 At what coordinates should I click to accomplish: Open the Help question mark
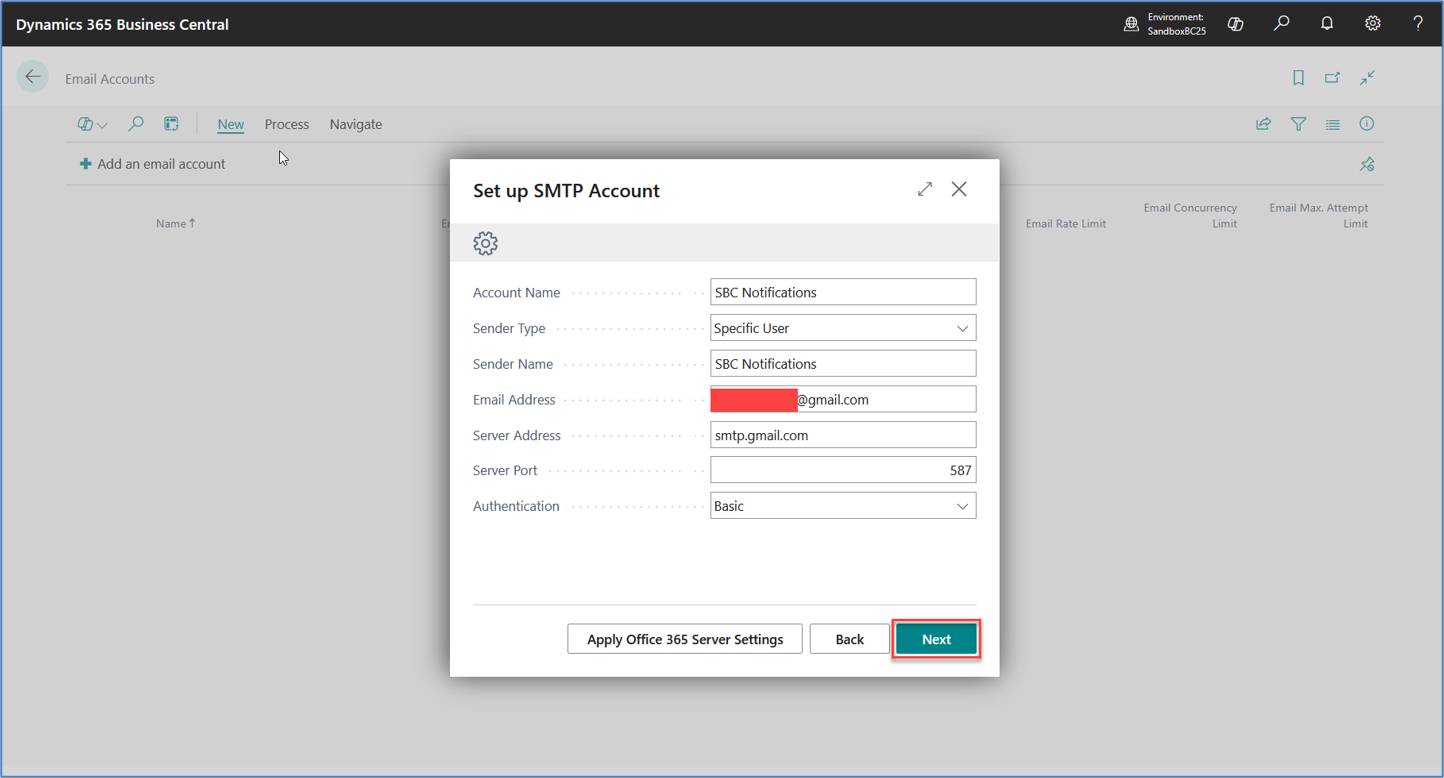click(x=1418, y=24)
